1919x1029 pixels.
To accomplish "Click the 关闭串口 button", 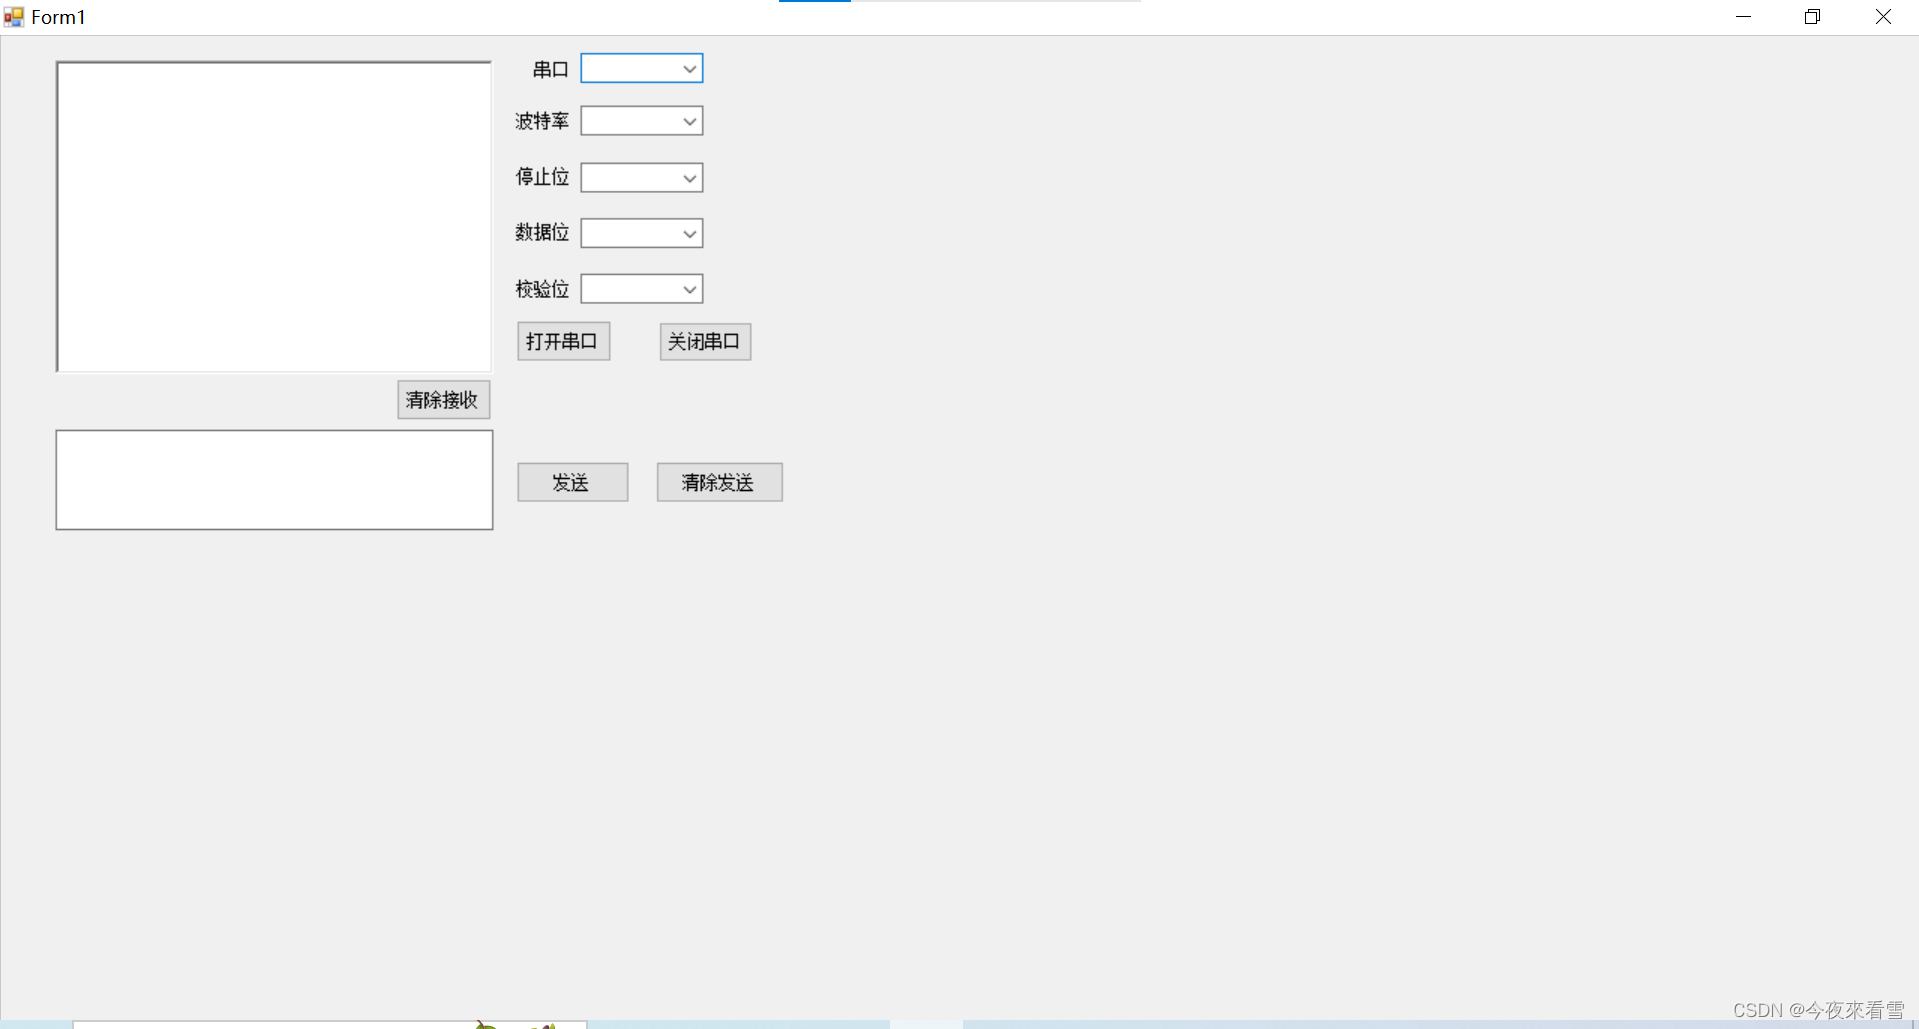I will (705, 341).
